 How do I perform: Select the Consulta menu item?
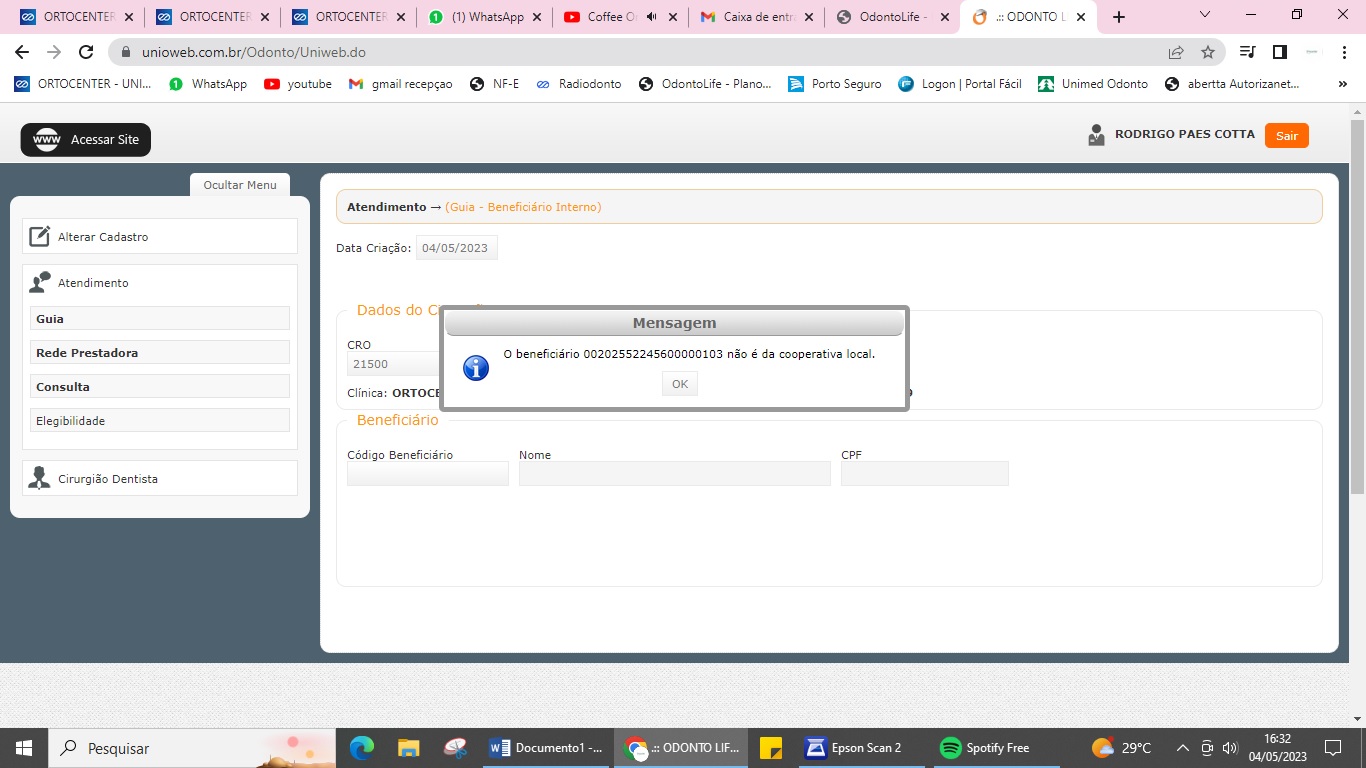pos(160,386)
